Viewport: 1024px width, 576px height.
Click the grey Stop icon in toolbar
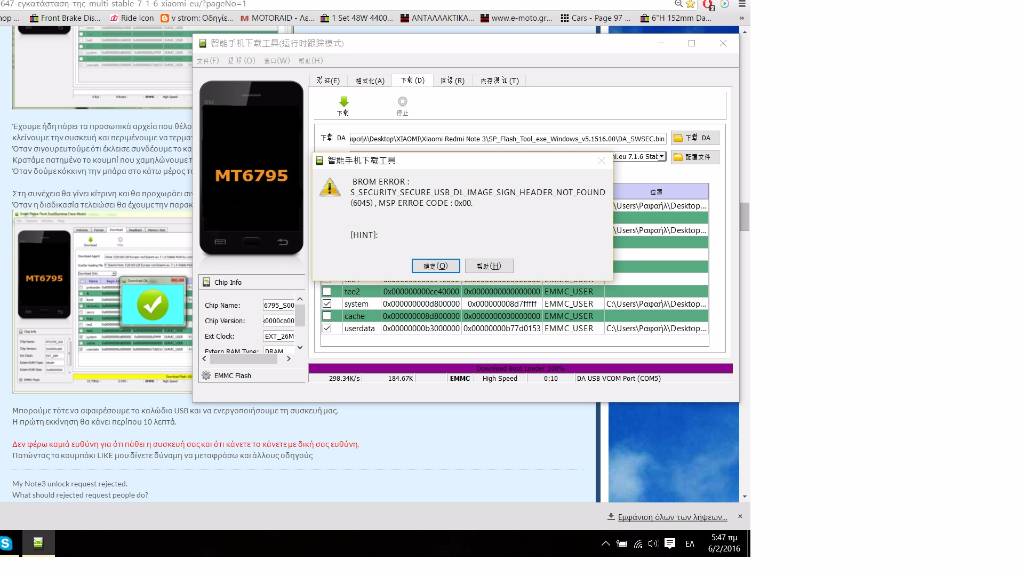[x=402, y=102]
